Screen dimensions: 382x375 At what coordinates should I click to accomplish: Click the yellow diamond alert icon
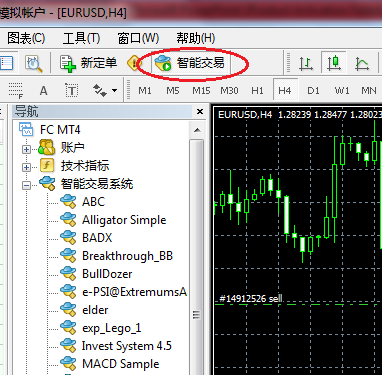pos(134,63)
